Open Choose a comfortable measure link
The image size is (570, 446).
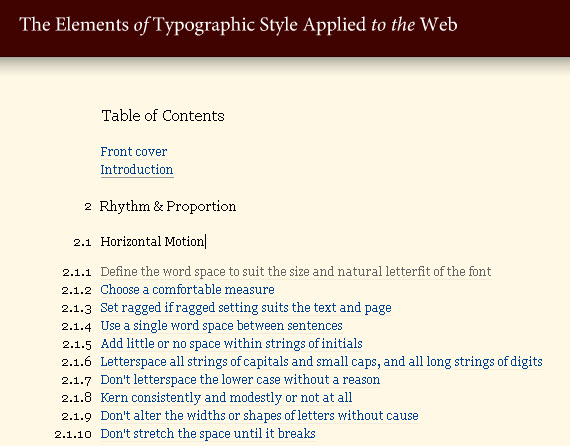coord(187,290)
